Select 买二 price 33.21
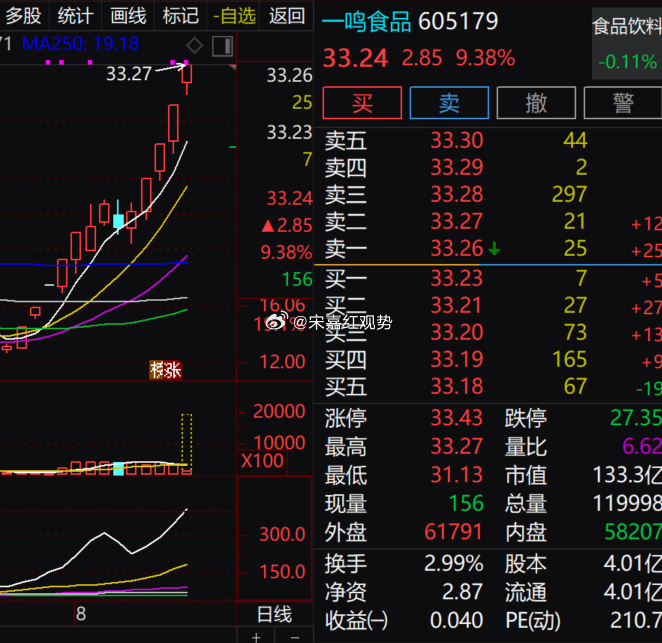662x643 pixels. 457,305
